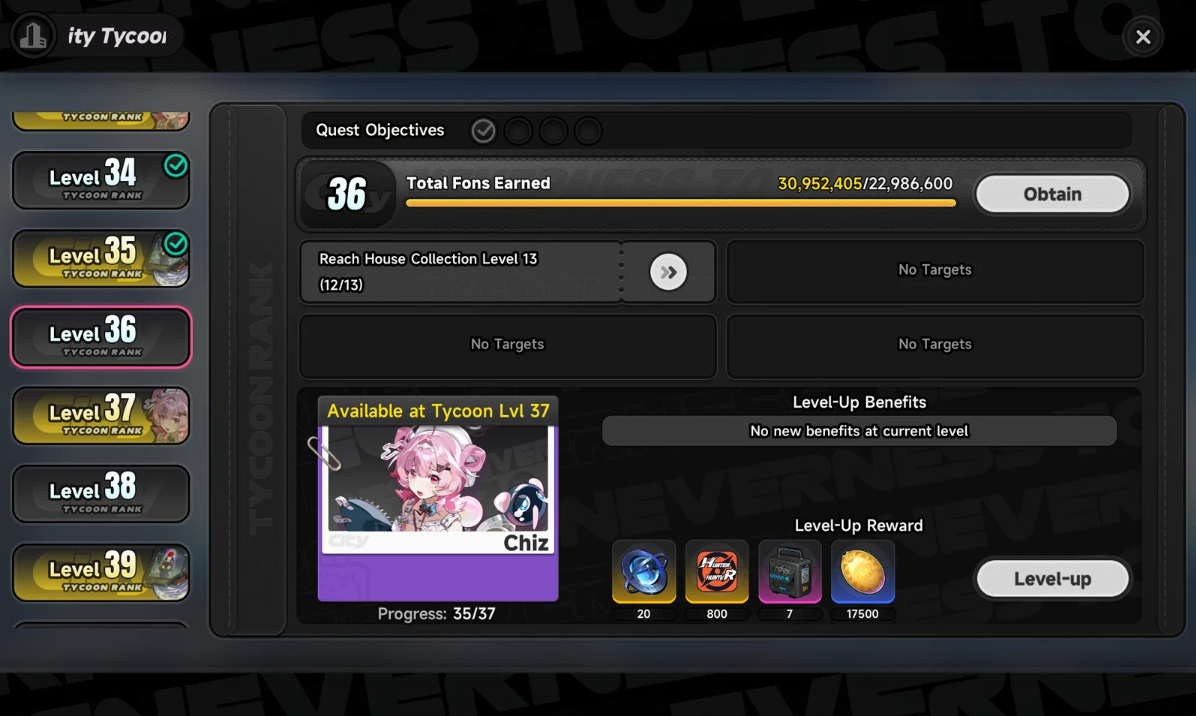Go to House Collection quest via arrow
This screenshot has width=1196, height=716.
[668, 272]
